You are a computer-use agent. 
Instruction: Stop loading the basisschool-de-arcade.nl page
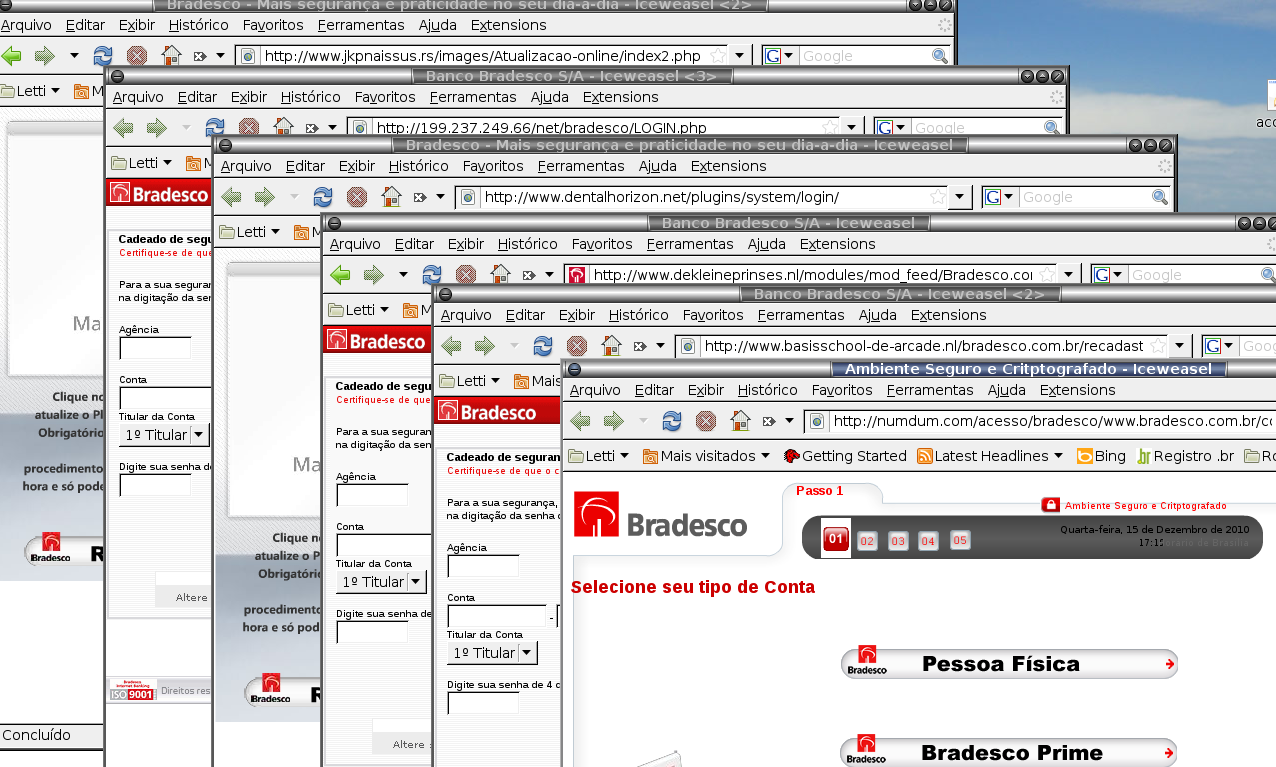point(577,346)
